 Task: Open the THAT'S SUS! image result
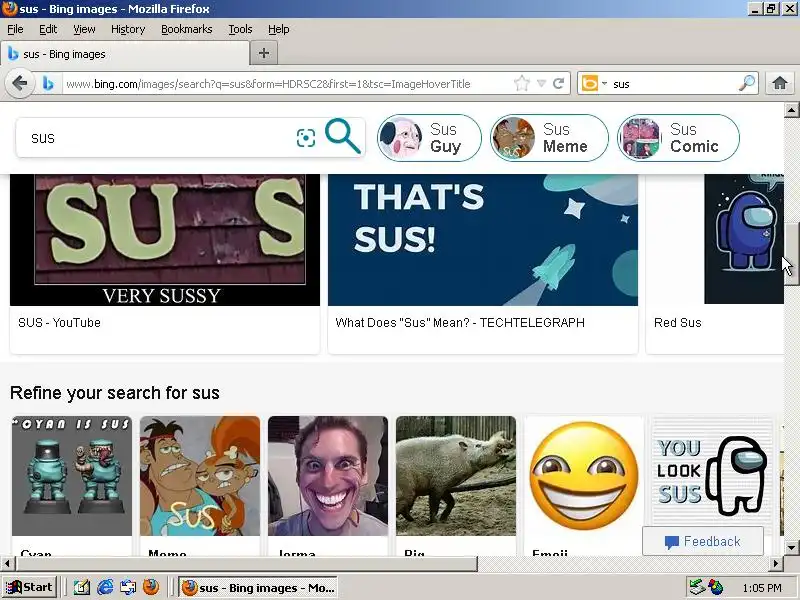pyautogui.click(x=483, y=240)
